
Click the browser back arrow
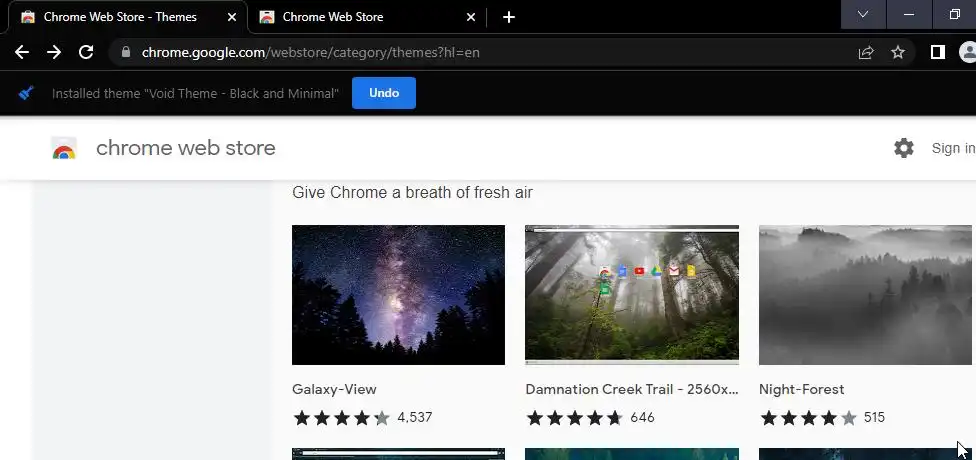point(22,52)
